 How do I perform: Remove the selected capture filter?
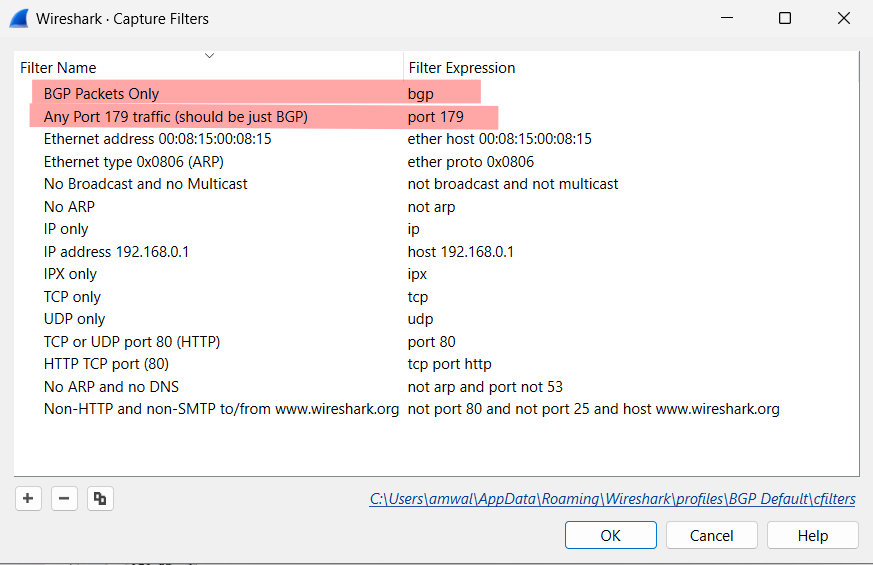pyautogui.click(x=64, y=498)
